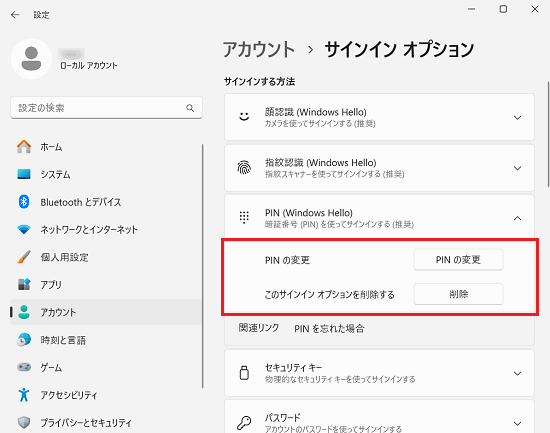Open 個人用設定 category
Image resolution: width=550 pixels, height=433 pixels.
tap(106, 257)
